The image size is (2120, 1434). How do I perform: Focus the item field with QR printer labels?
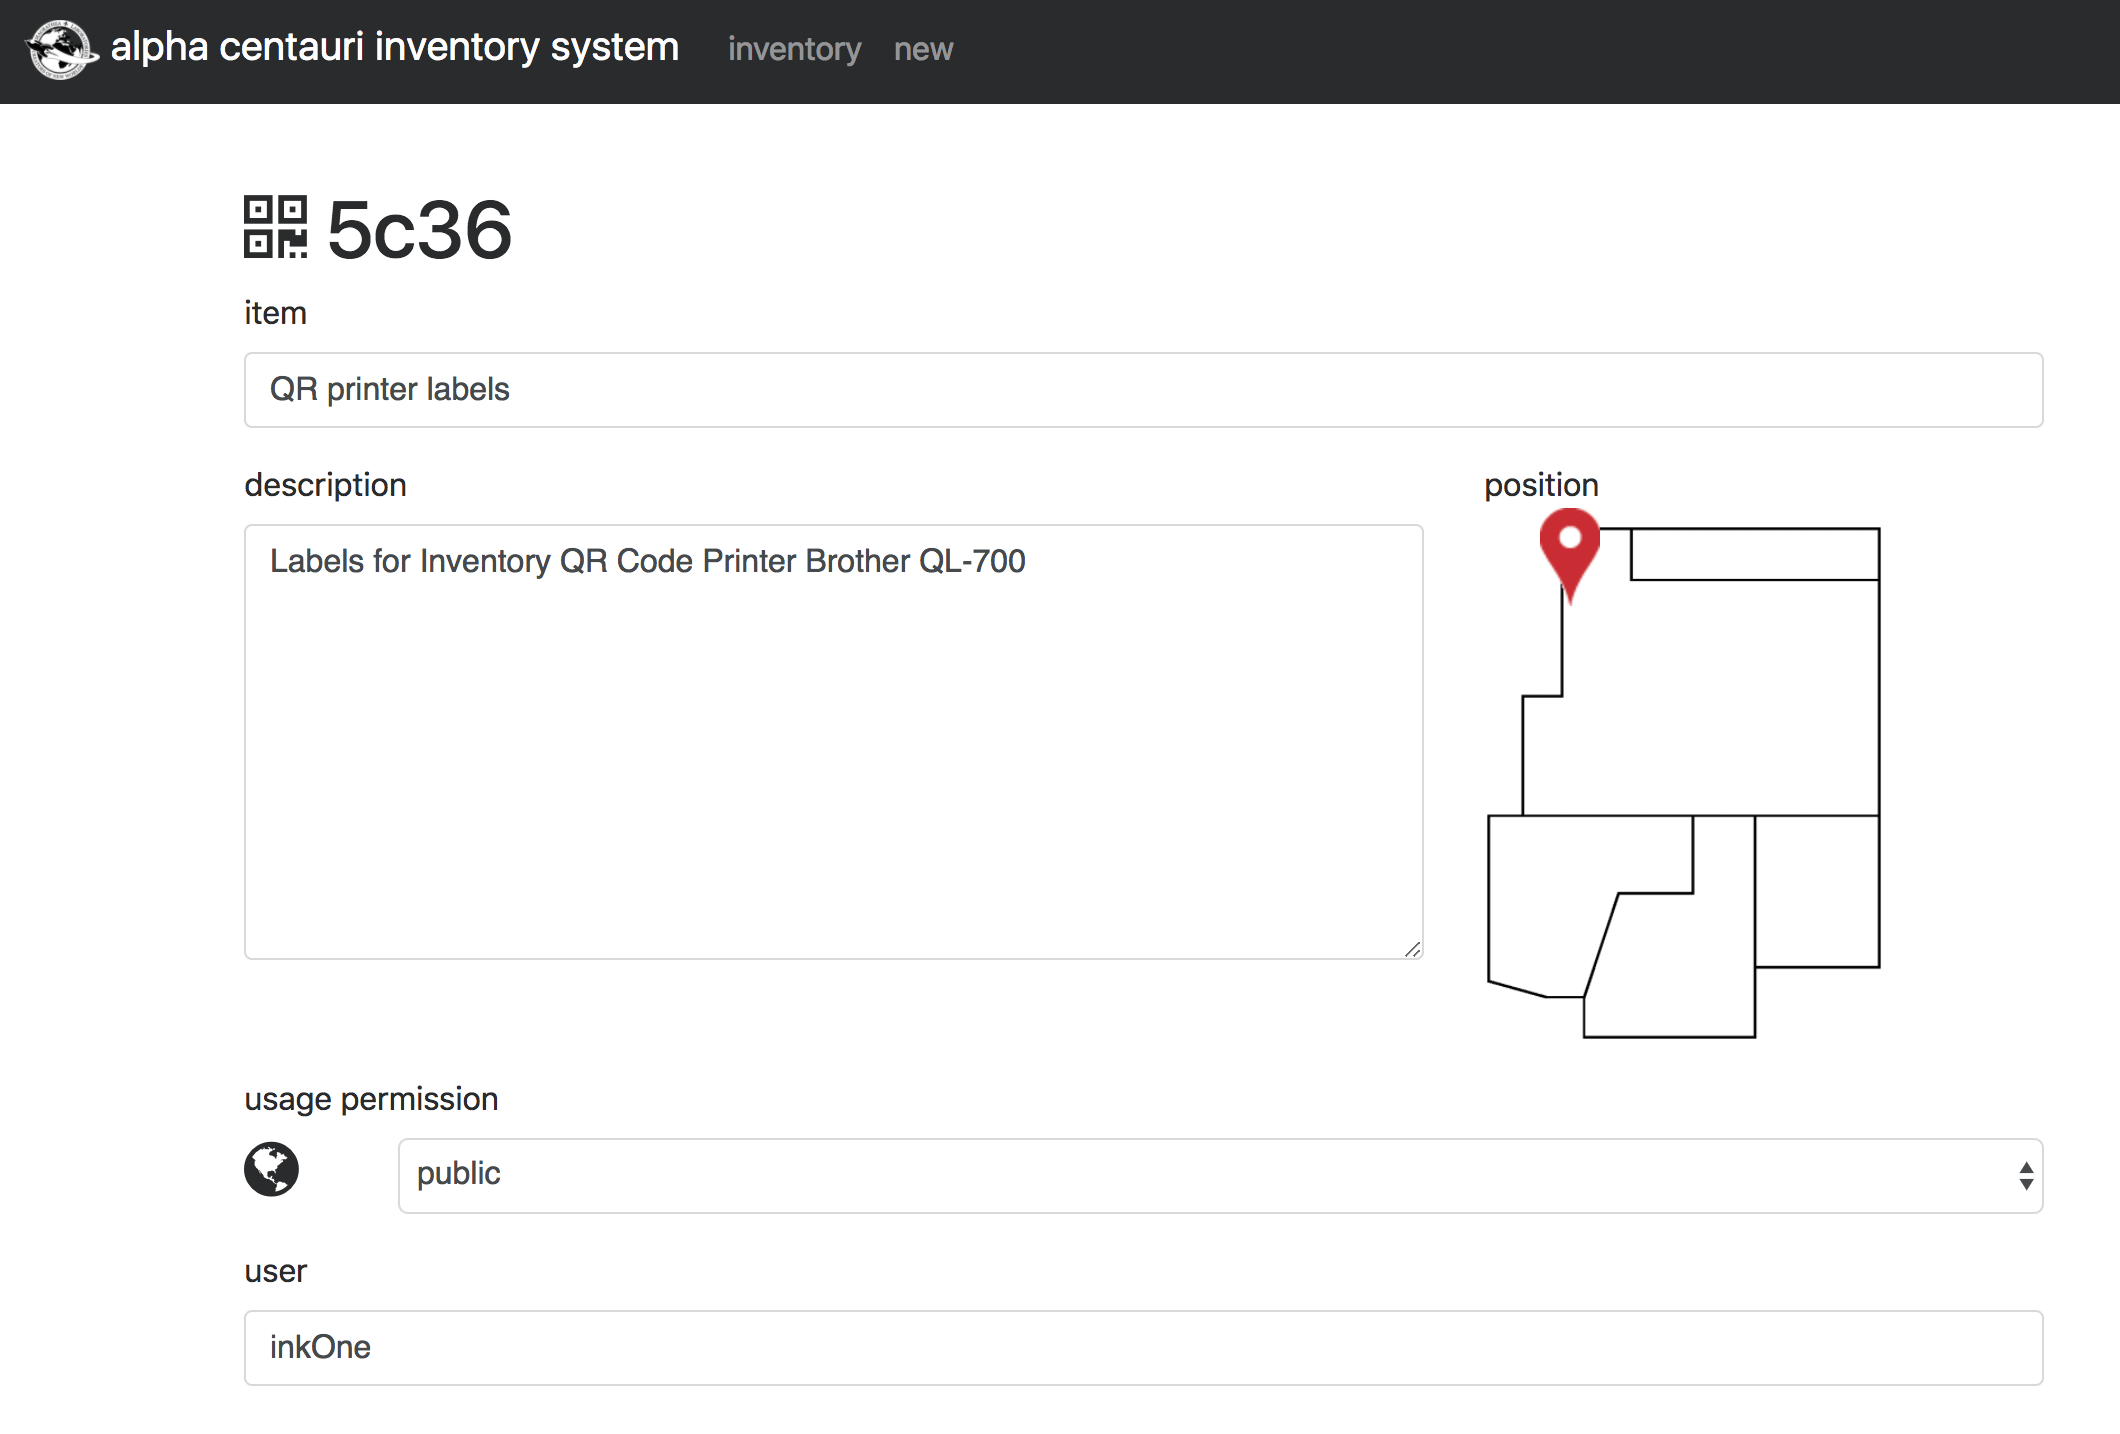pos(1143,390)
